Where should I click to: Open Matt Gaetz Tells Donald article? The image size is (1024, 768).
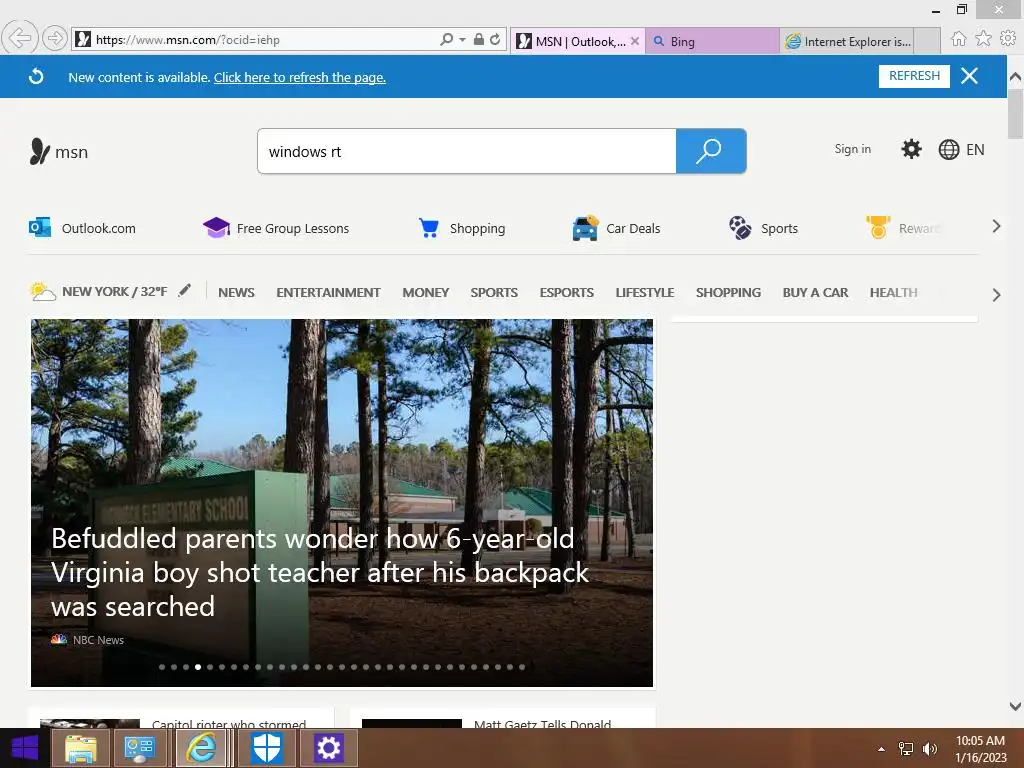tap(542, 724)
